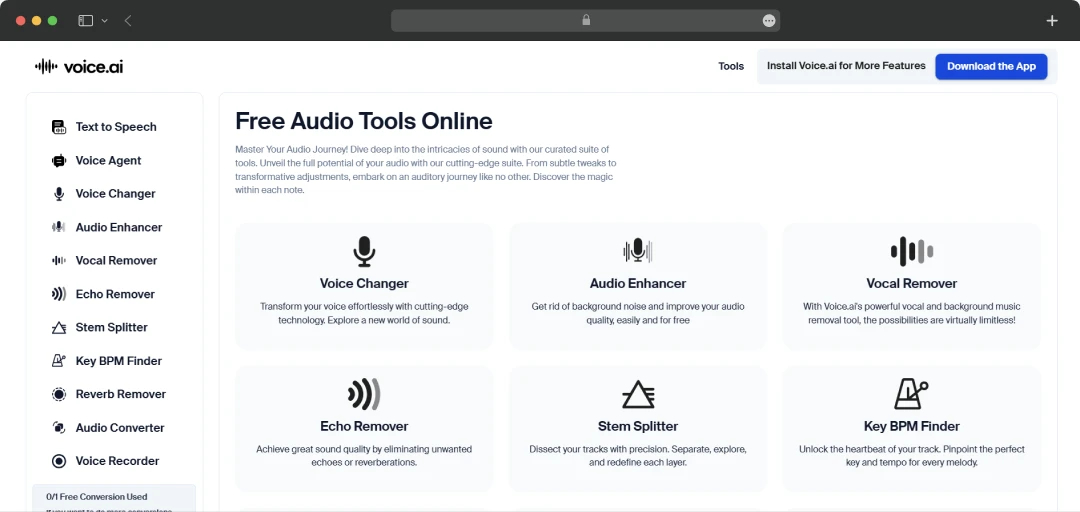Click the '0/1 Free Conversion Used' notice

click(96, 497)
